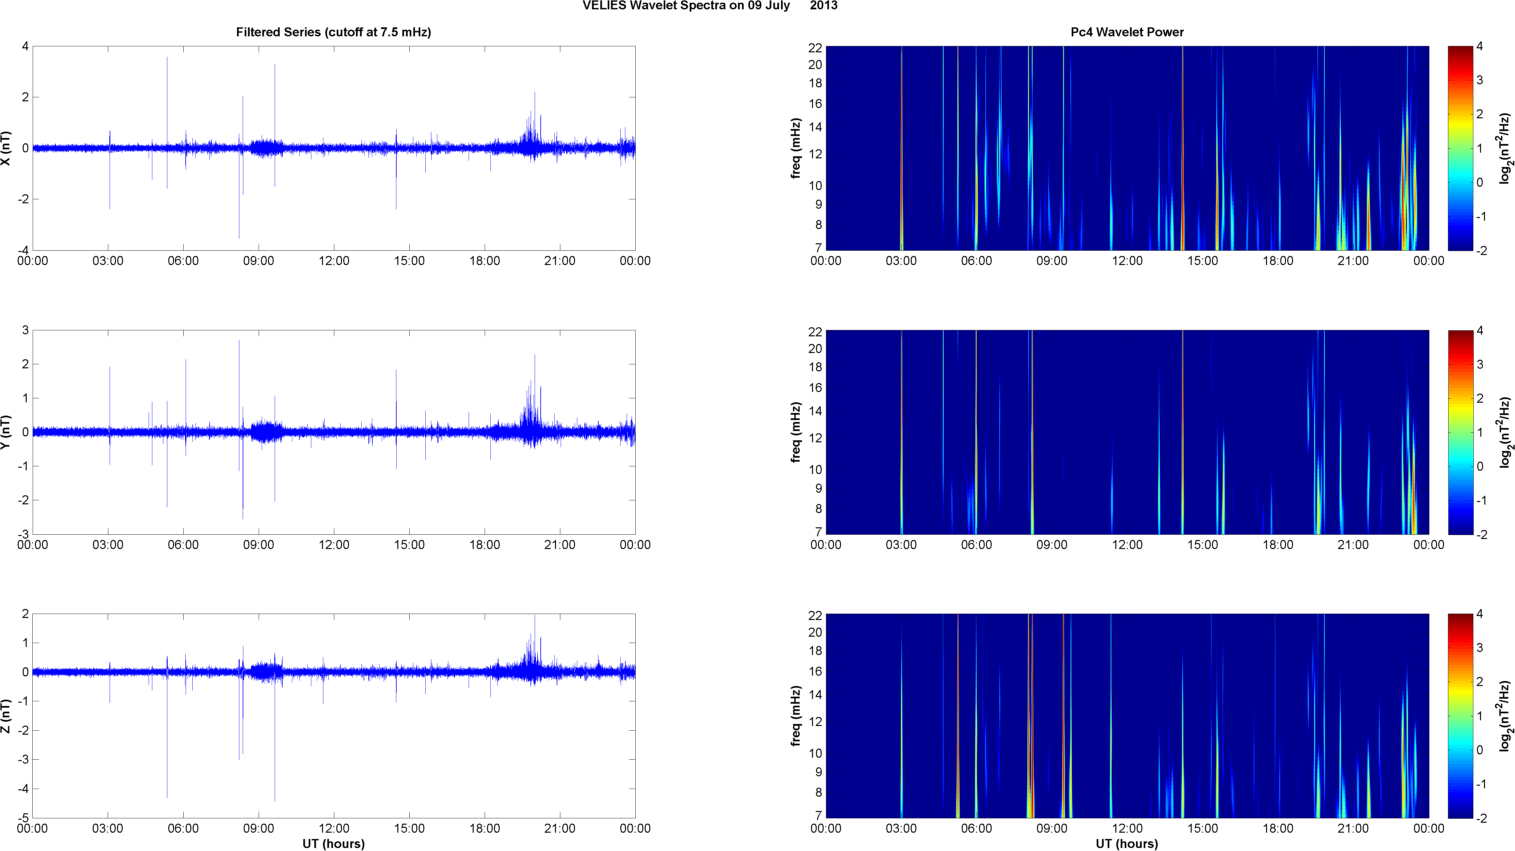Click the colorbar beside the top wavelet plot
Viewport: 1515px width, 851px height.
point(1460,148)
